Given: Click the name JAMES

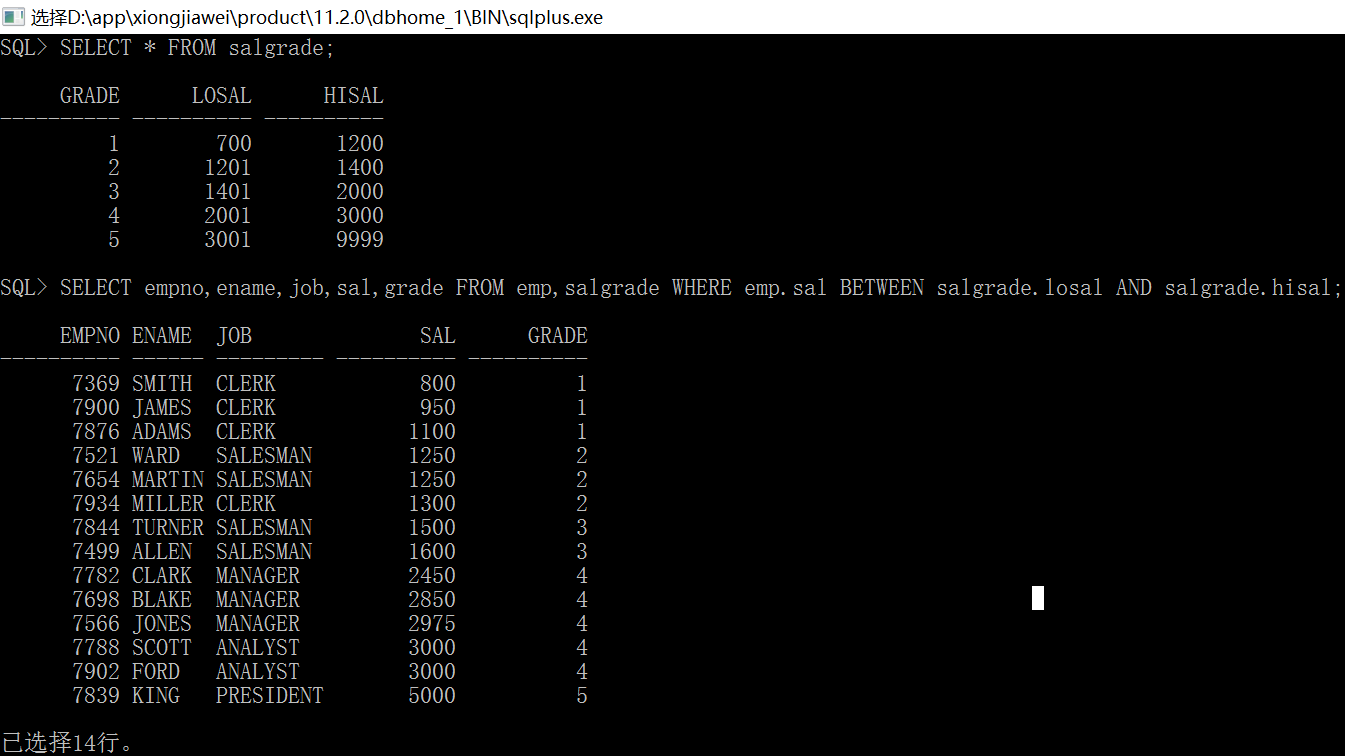Looking at the screenshot, I should 161,408.
